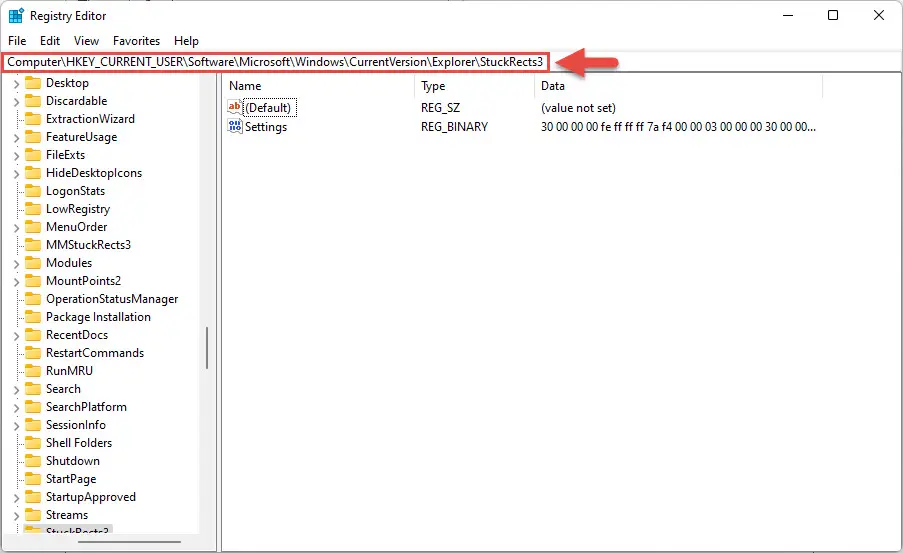
Task: Expand the Modules key
Action: [16, 264]
